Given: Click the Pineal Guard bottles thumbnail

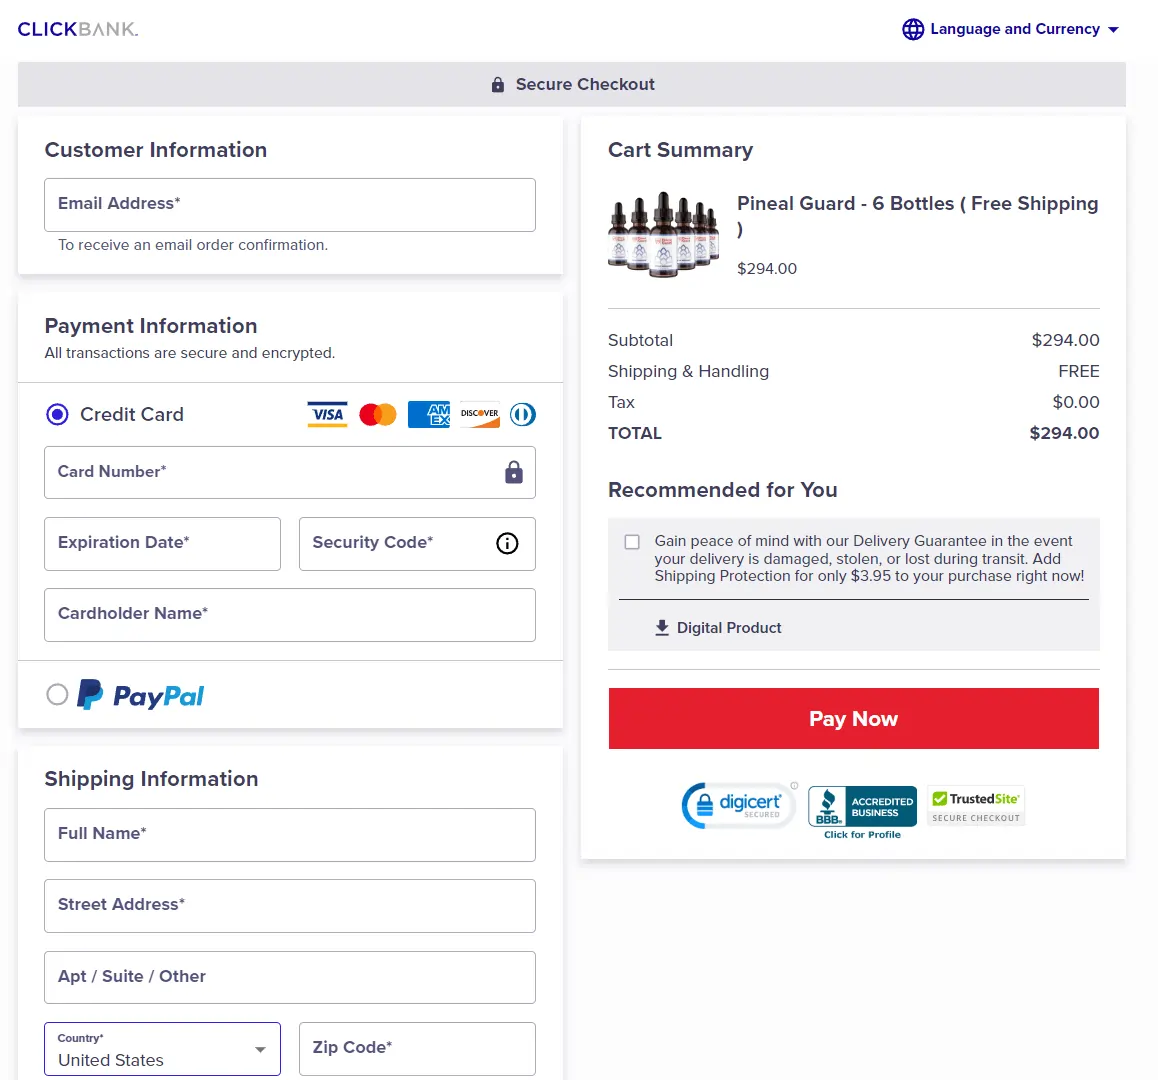Looking at the screenshot, I should click(663, 234).
